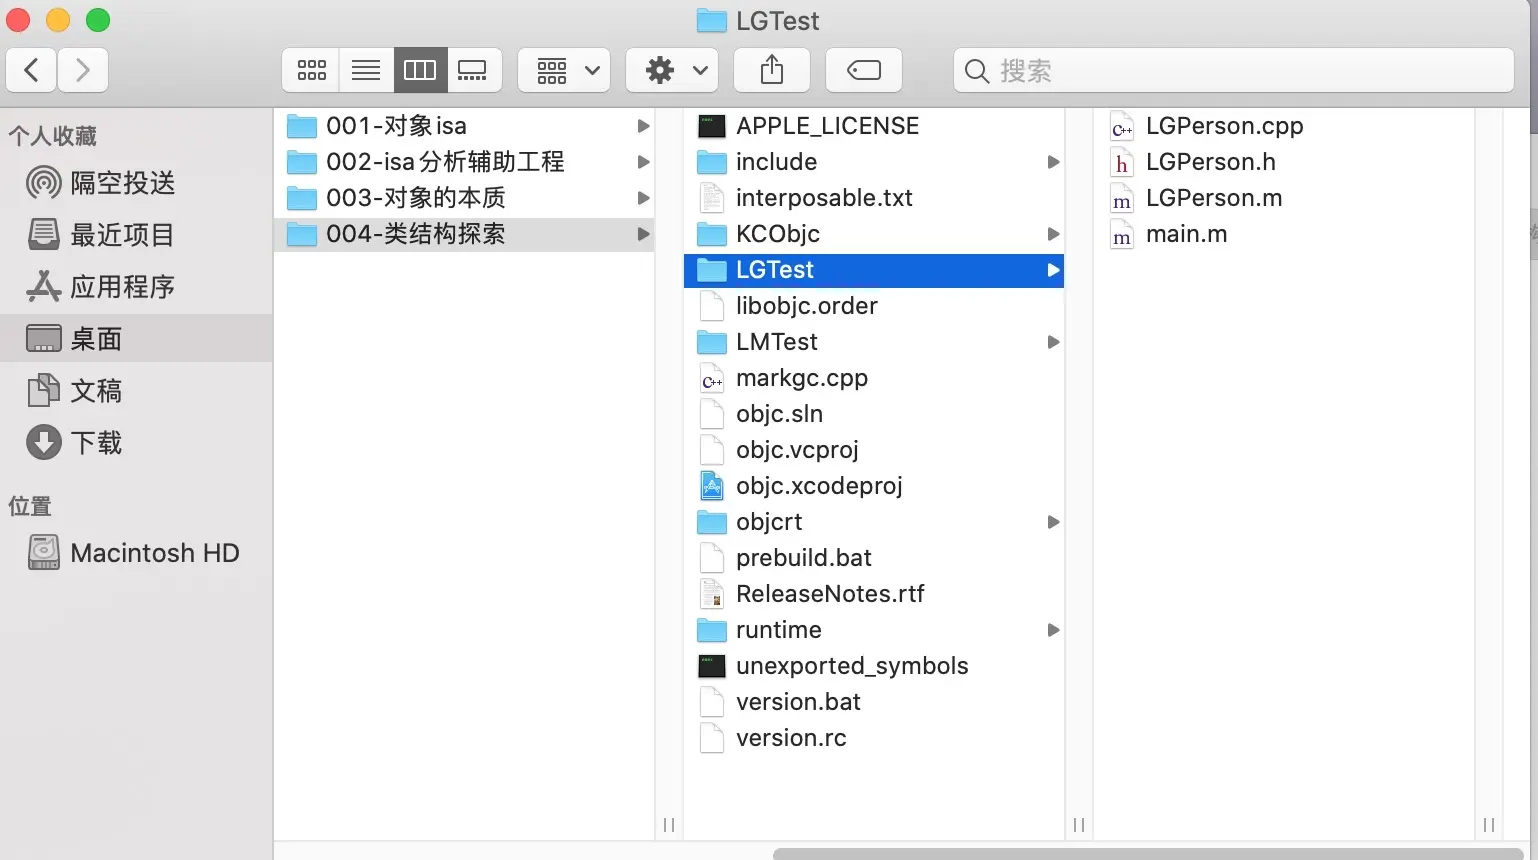The image size is (1538, 860).
Task: Open Applications (应用程序) in sidebar
Action: click(x=136, y=287)
